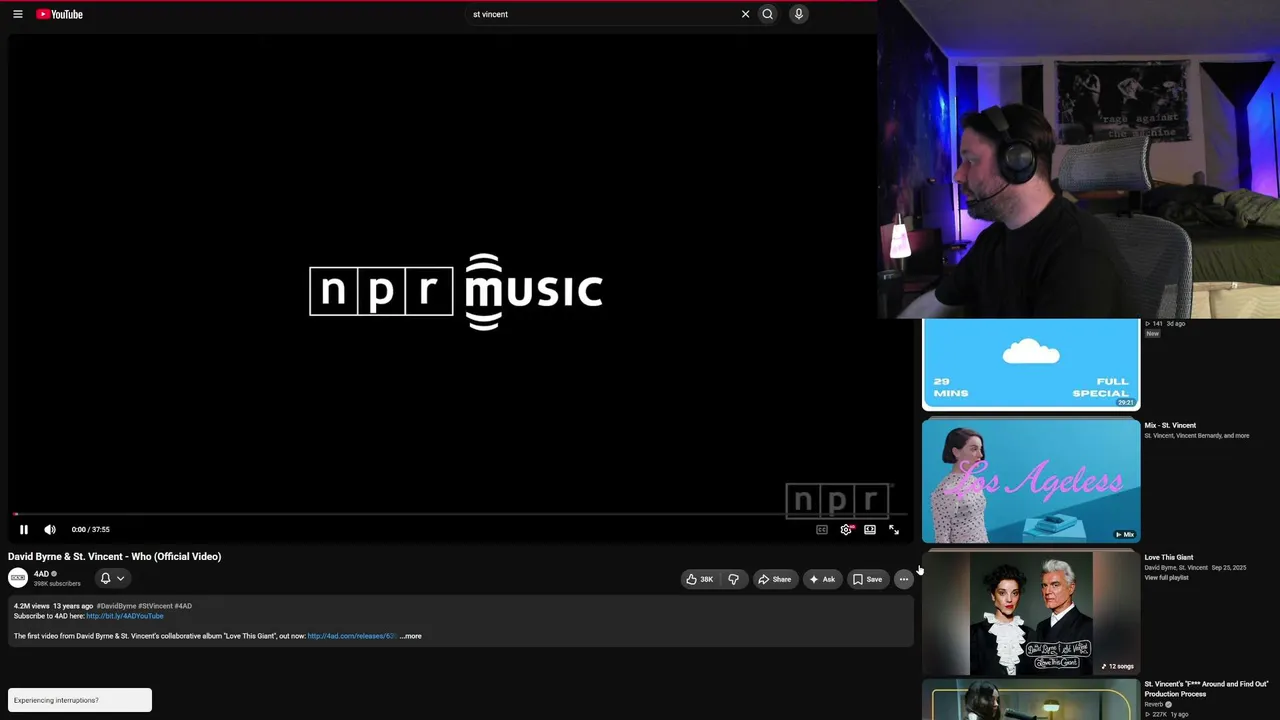Click the search magnifier button
The image size is (1280, 720).
point(768,14)
